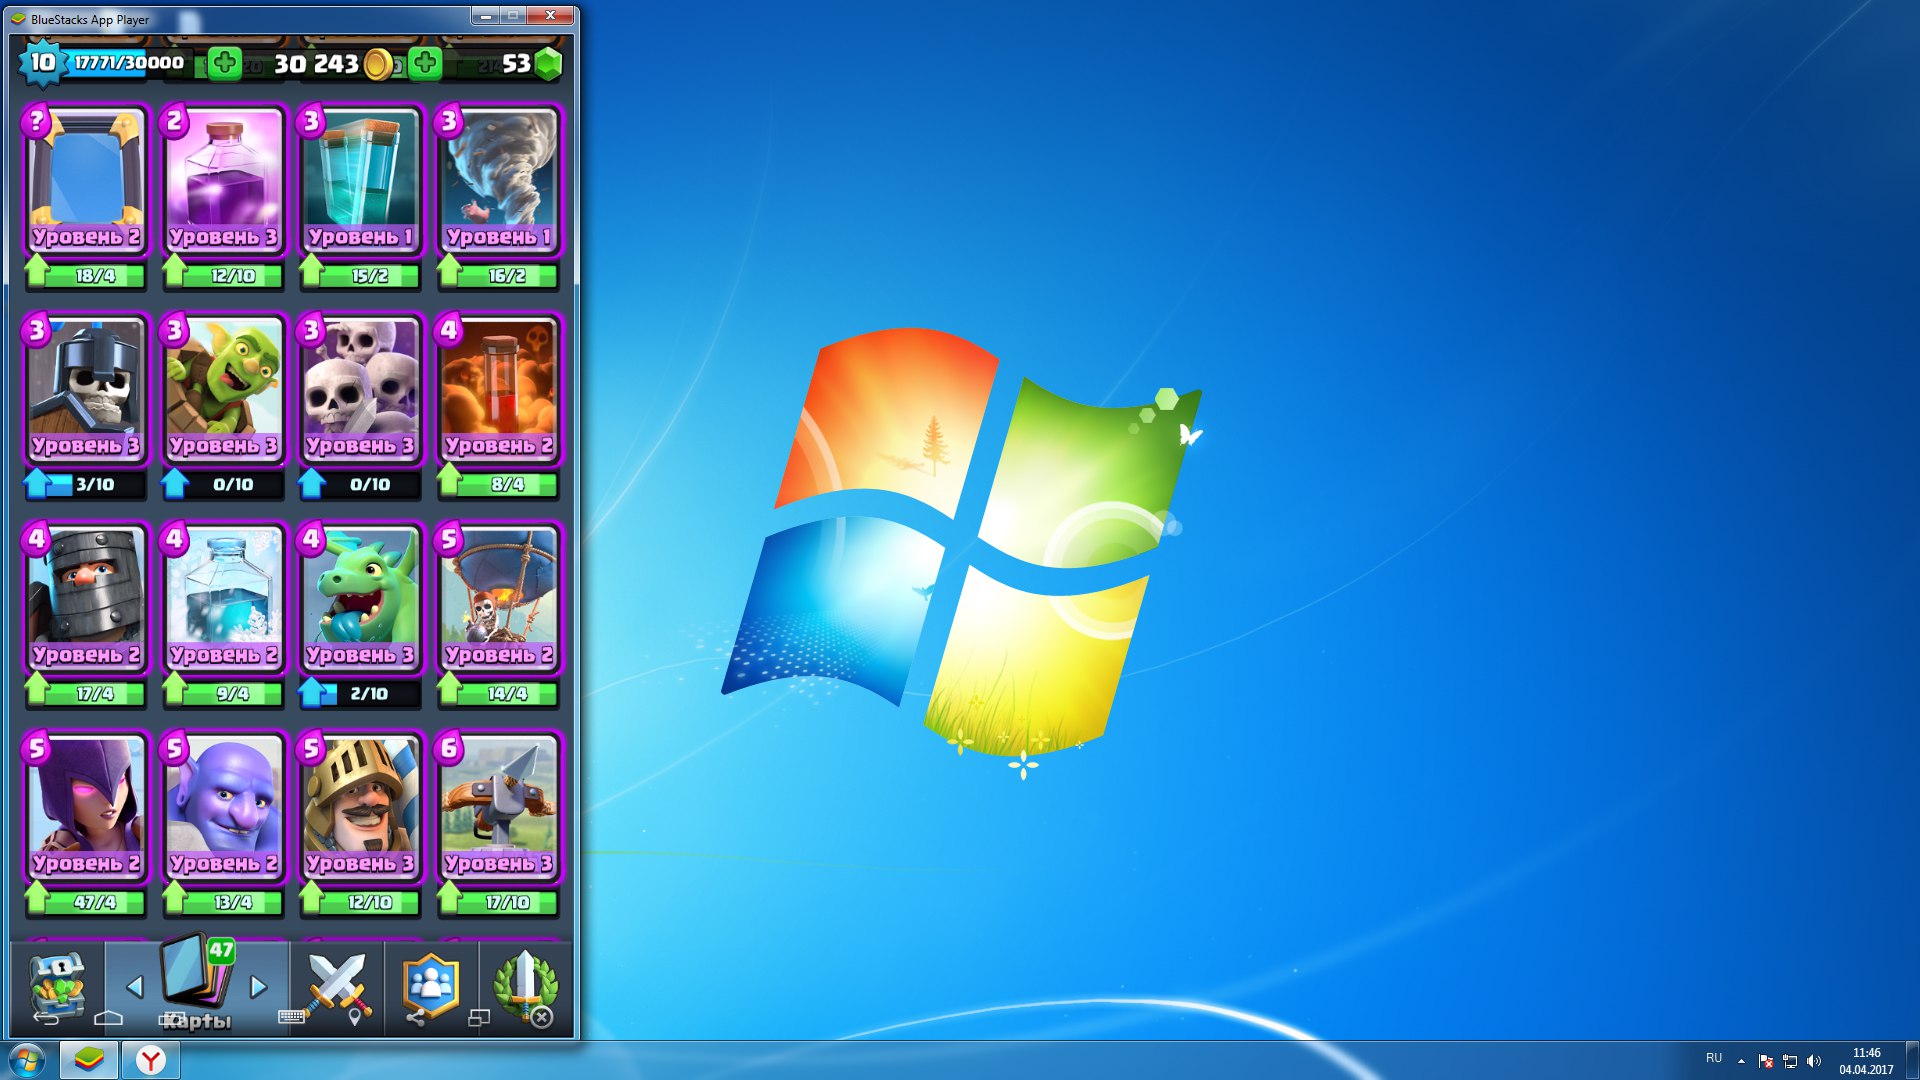
Task: Open the BlueStacks keyboard overlay icon
Action: coord(291,1017)
